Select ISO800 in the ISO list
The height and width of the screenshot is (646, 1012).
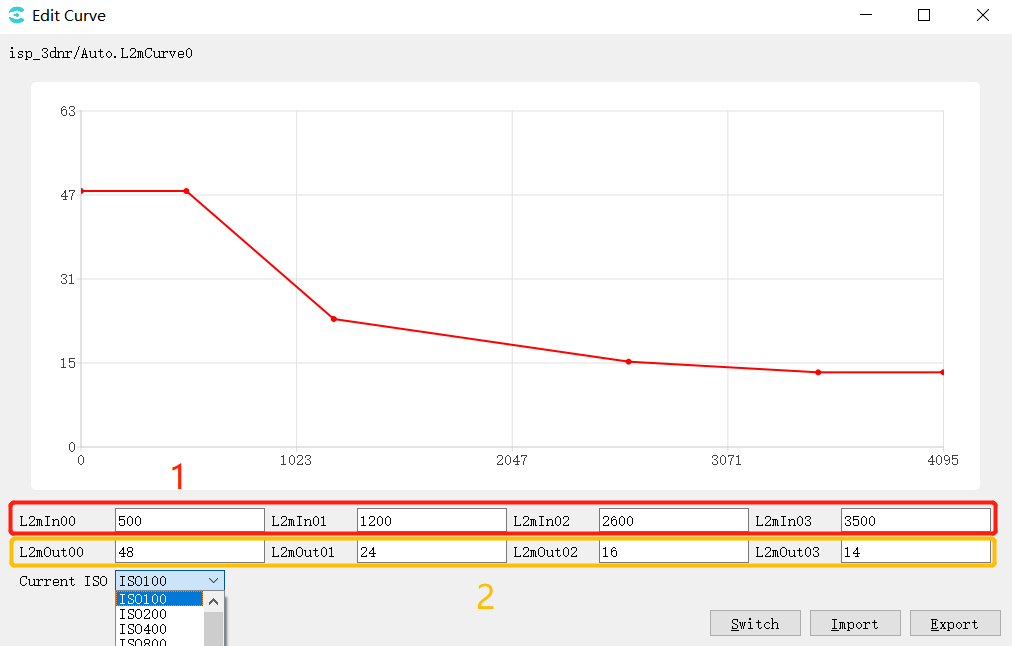click(159, 641)
